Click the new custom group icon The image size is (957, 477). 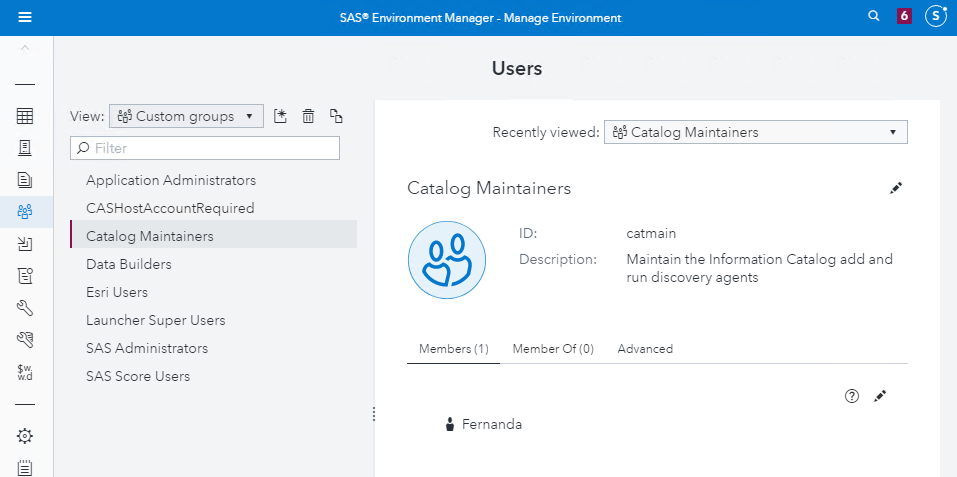[x=280, y=117]
